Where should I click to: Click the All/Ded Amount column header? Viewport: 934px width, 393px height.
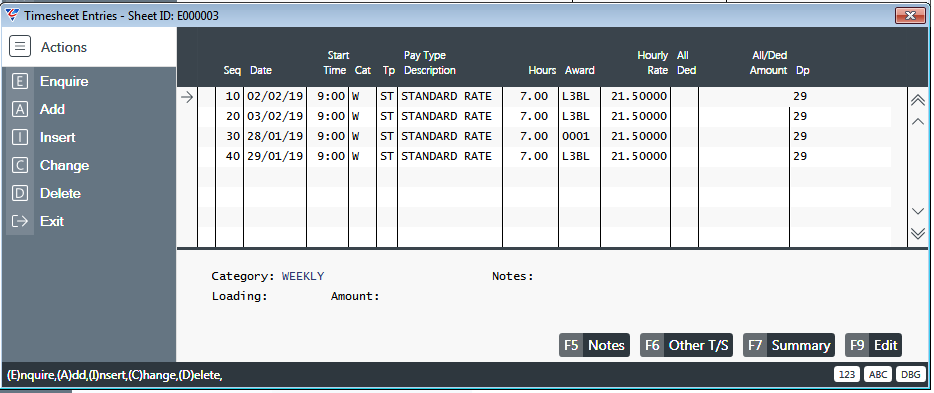click(x=768, y=63)
